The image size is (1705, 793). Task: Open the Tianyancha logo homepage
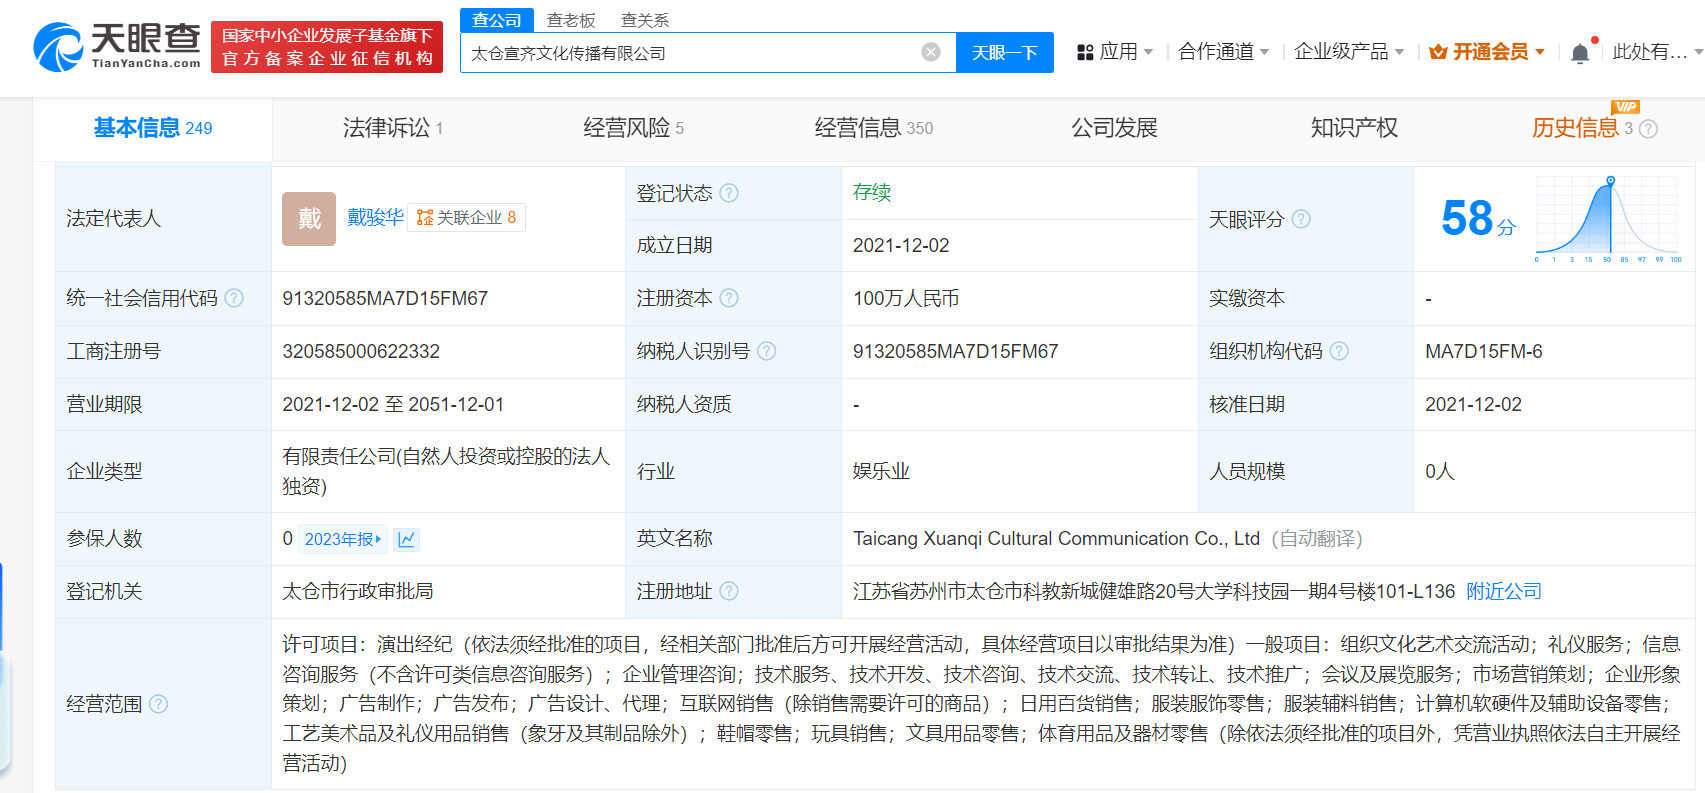tap(117, 47)
